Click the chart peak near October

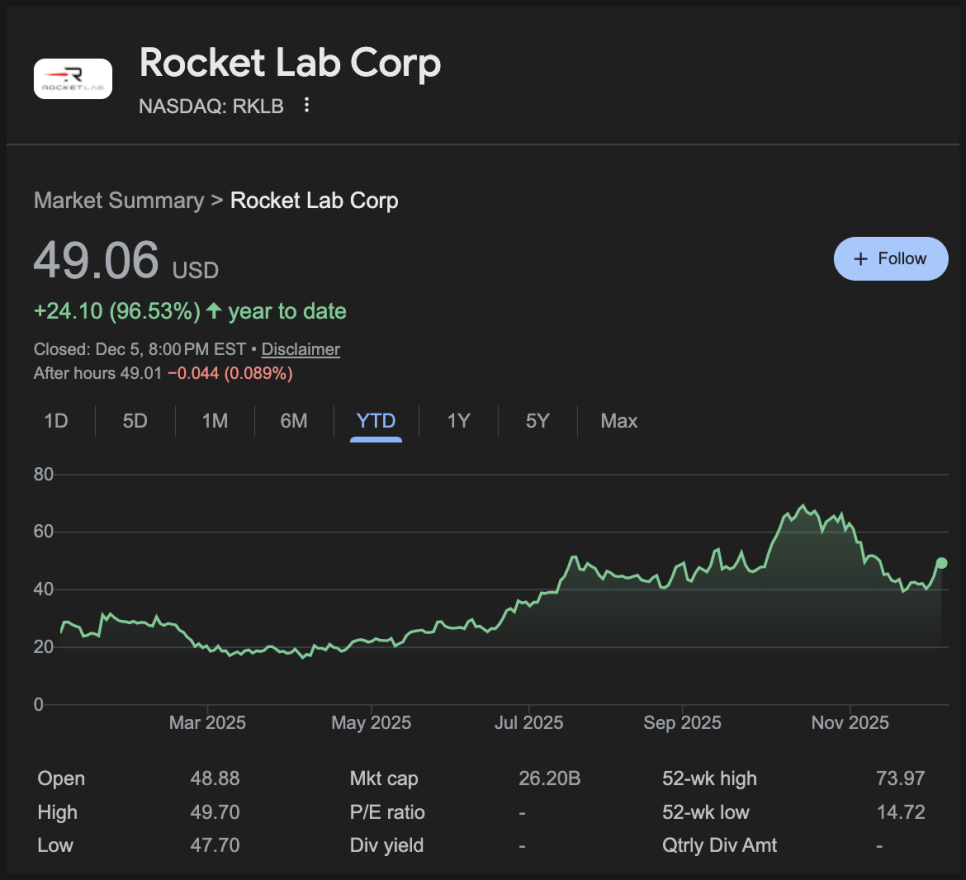(803, 506)
